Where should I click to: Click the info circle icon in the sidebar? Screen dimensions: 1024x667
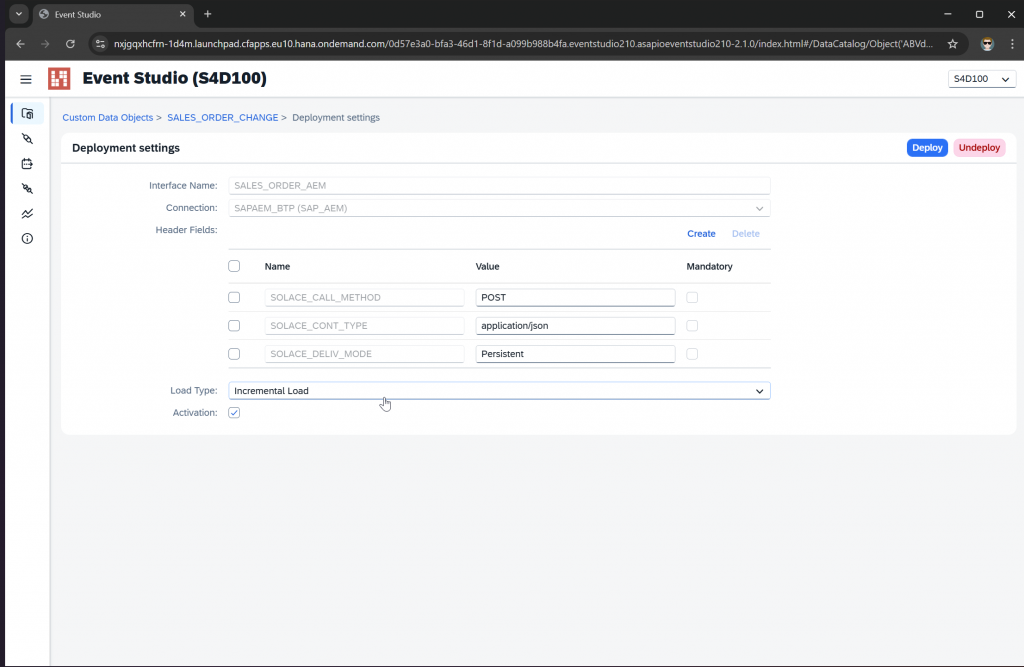(27, 238)
